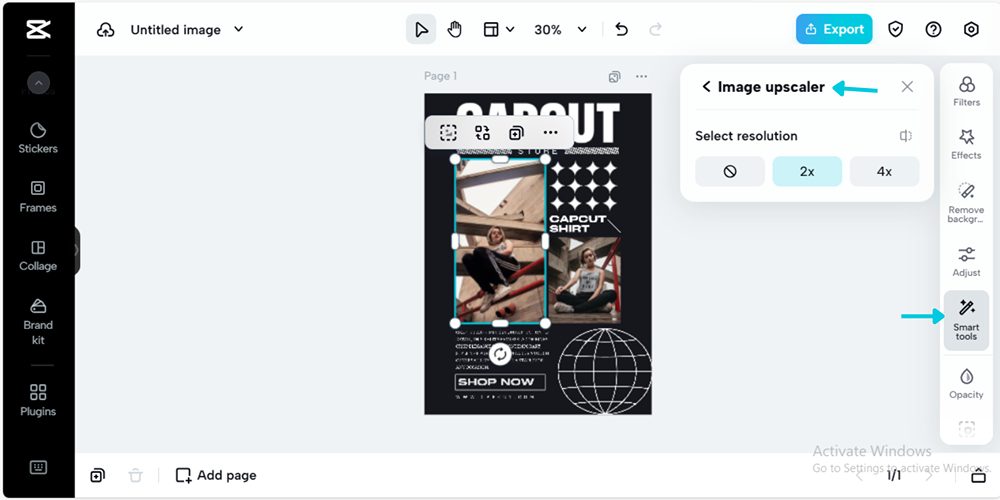Select the pointer select tool
Screen dimensions: 1000x500
click(x=421, y=29)
